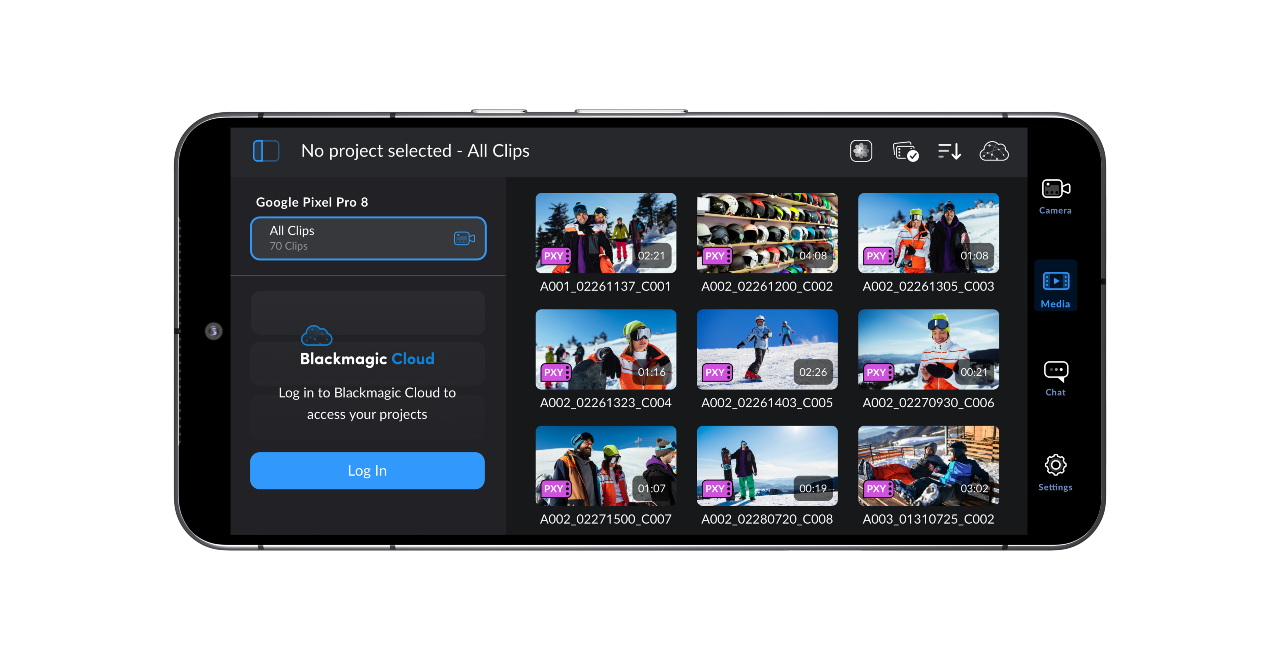The height and width of the screenshot is (660, 1280).
Task: Open clip selection filter with checkmark icon
Action: (905, 150)
